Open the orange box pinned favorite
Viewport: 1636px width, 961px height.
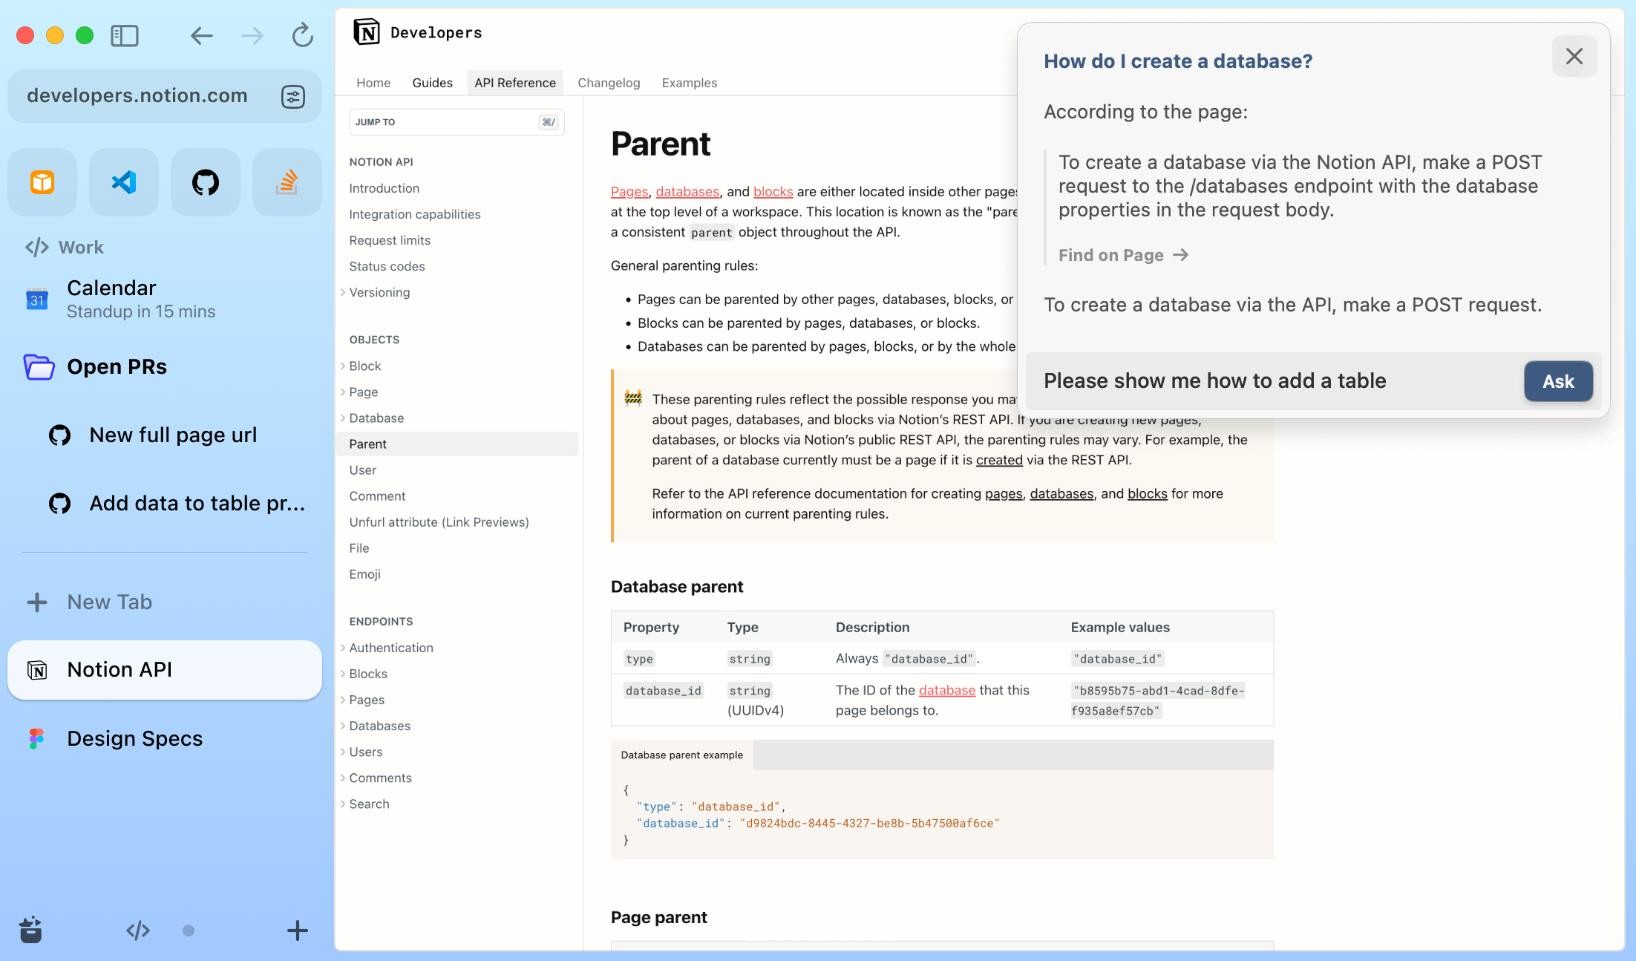42,182
